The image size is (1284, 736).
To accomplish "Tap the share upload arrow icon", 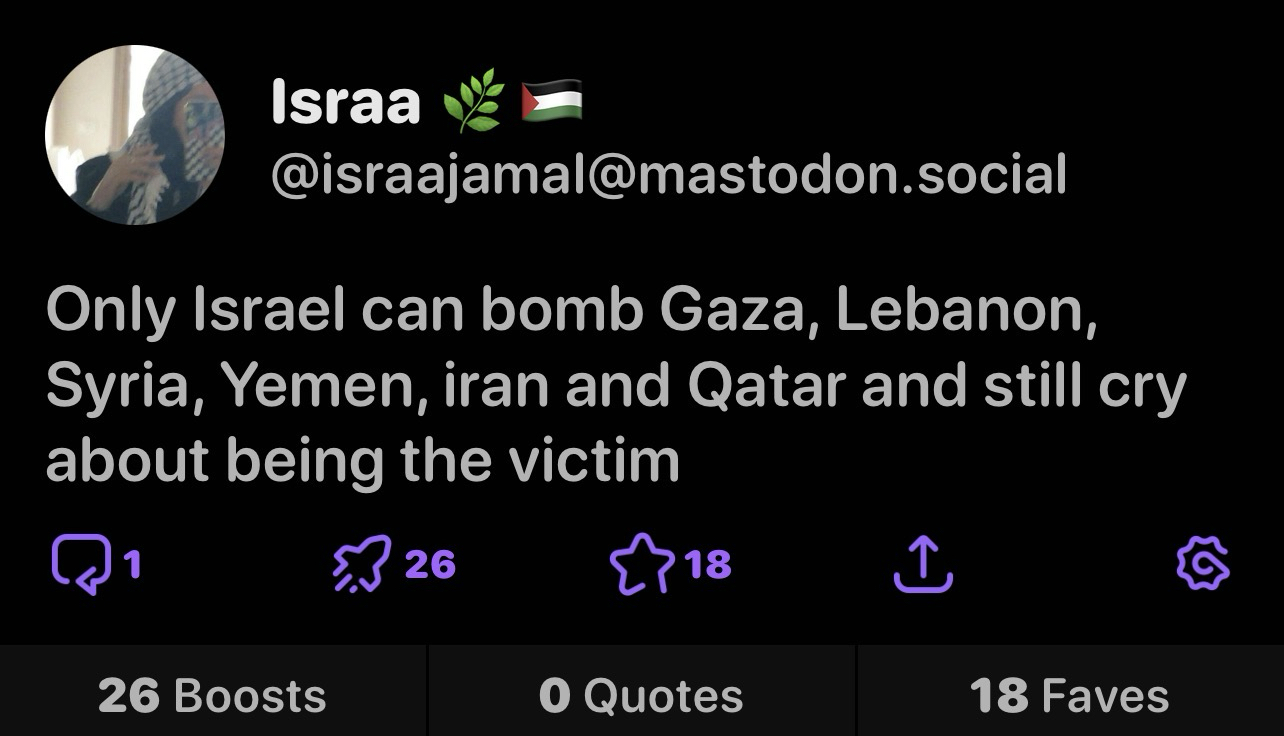I will point(922,565).
